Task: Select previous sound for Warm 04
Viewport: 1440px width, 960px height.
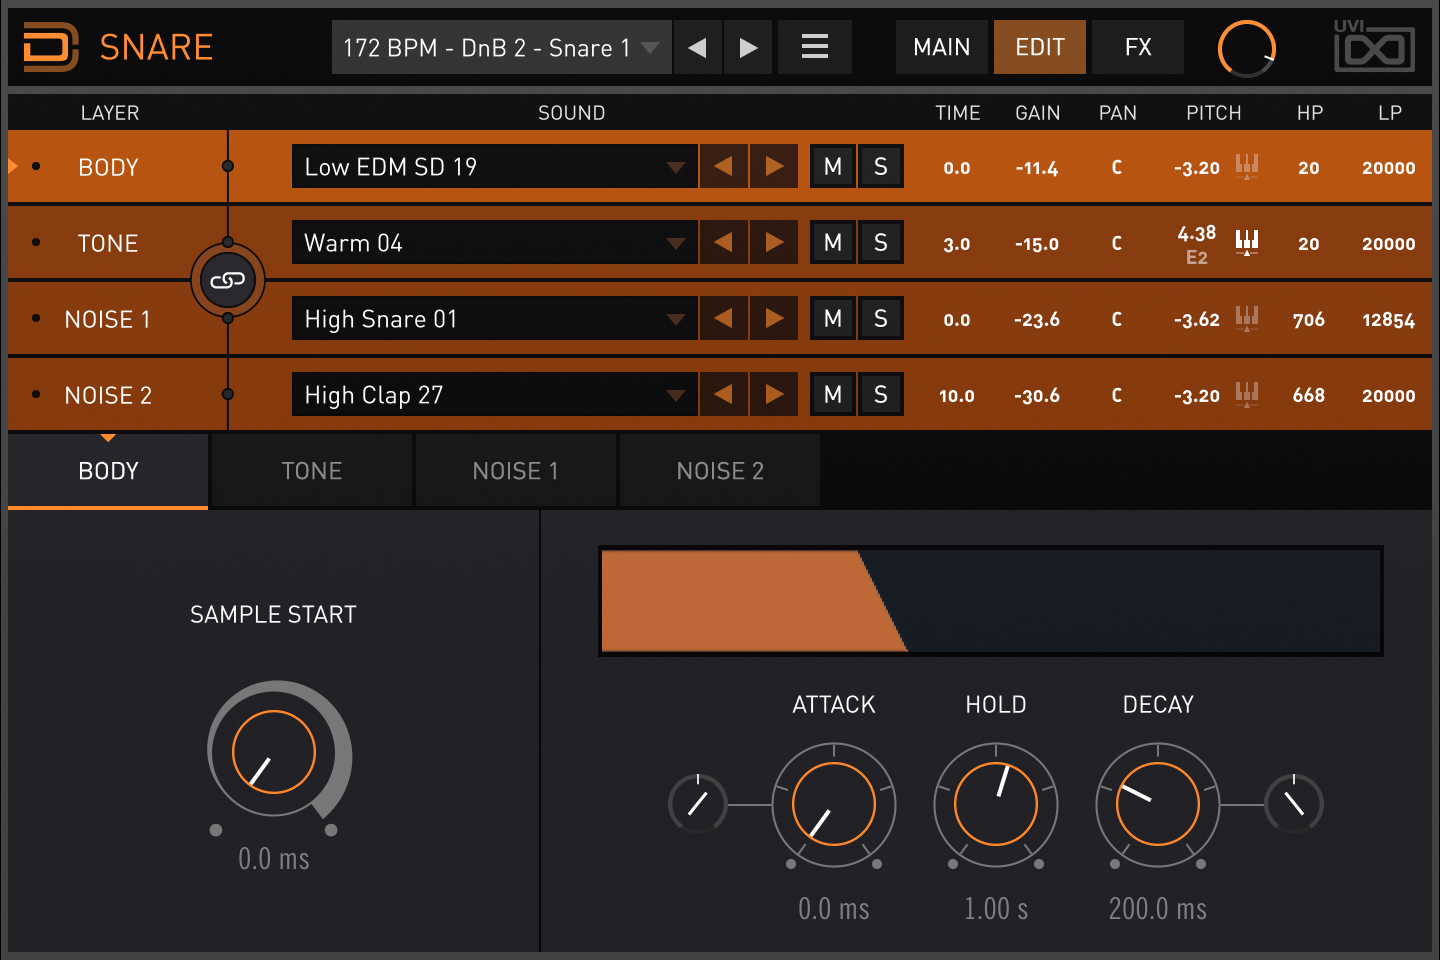Action: point(723,243)
